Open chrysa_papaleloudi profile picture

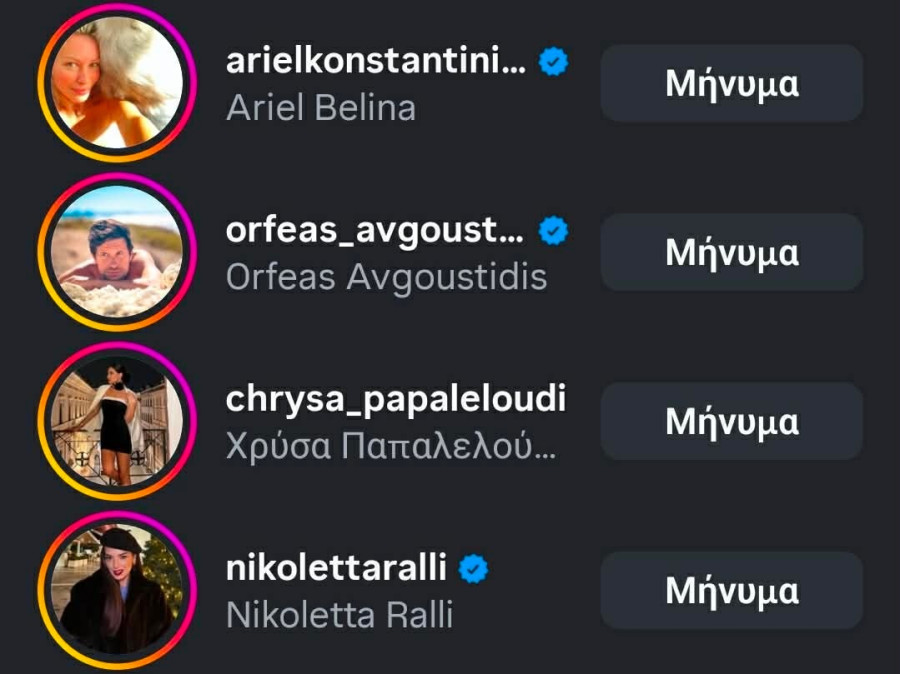pyautogui.click(x=117, y=421)
